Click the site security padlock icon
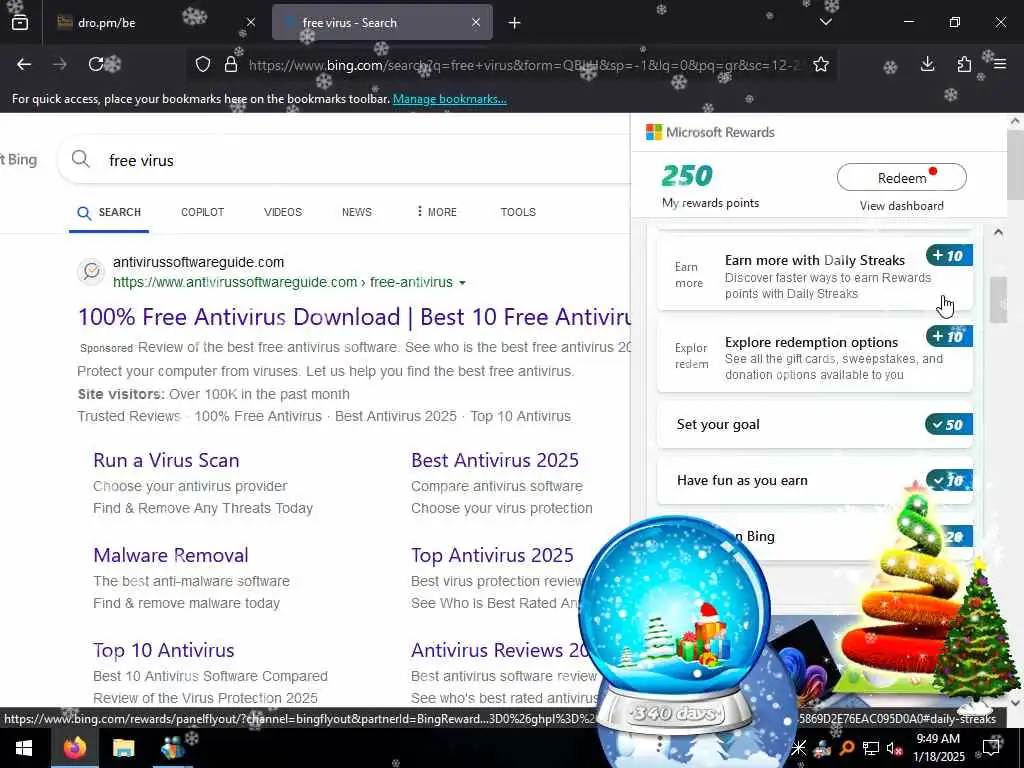Viewport: 1024px width, 768px height. click(x=231, y=64)
